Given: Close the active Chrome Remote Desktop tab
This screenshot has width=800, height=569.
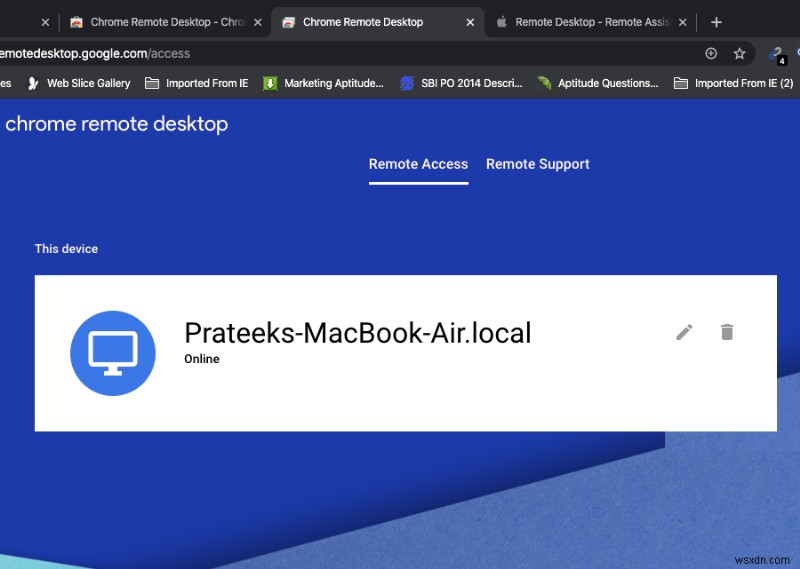Looking at the screenshot, I should pos(470,22).
